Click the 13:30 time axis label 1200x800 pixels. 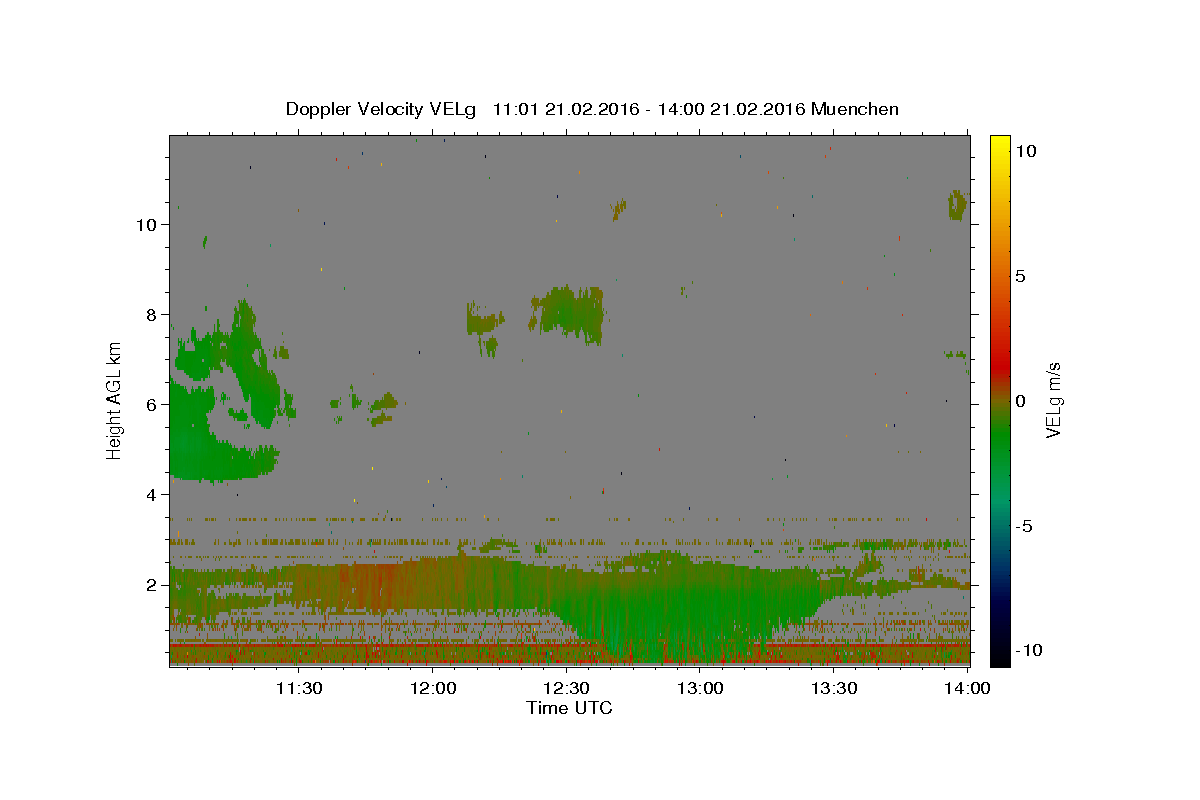tap(834, 688)
